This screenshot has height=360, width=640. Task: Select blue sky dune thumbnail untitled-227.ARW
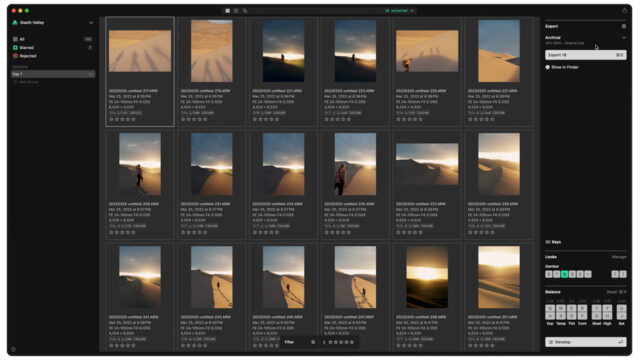[x=499, y=51]
